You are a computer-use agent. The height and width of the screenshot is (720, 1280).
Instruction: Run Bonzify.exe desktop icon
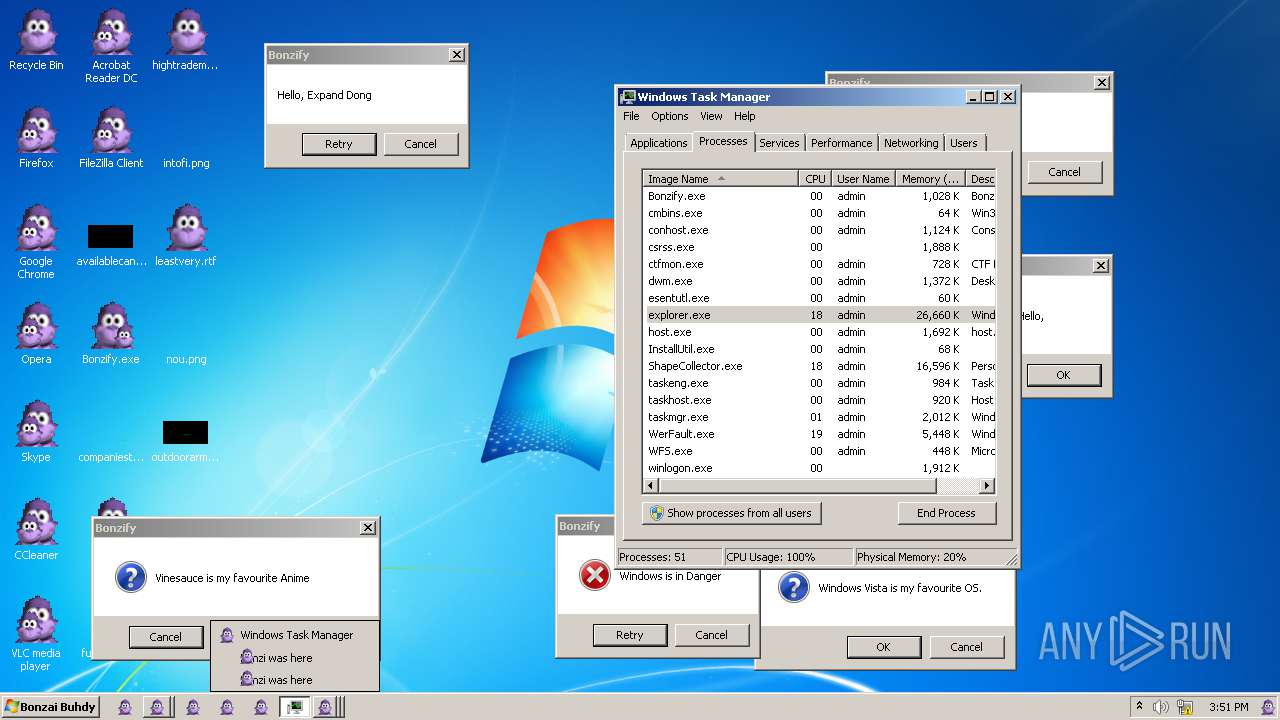coord(111,334)
